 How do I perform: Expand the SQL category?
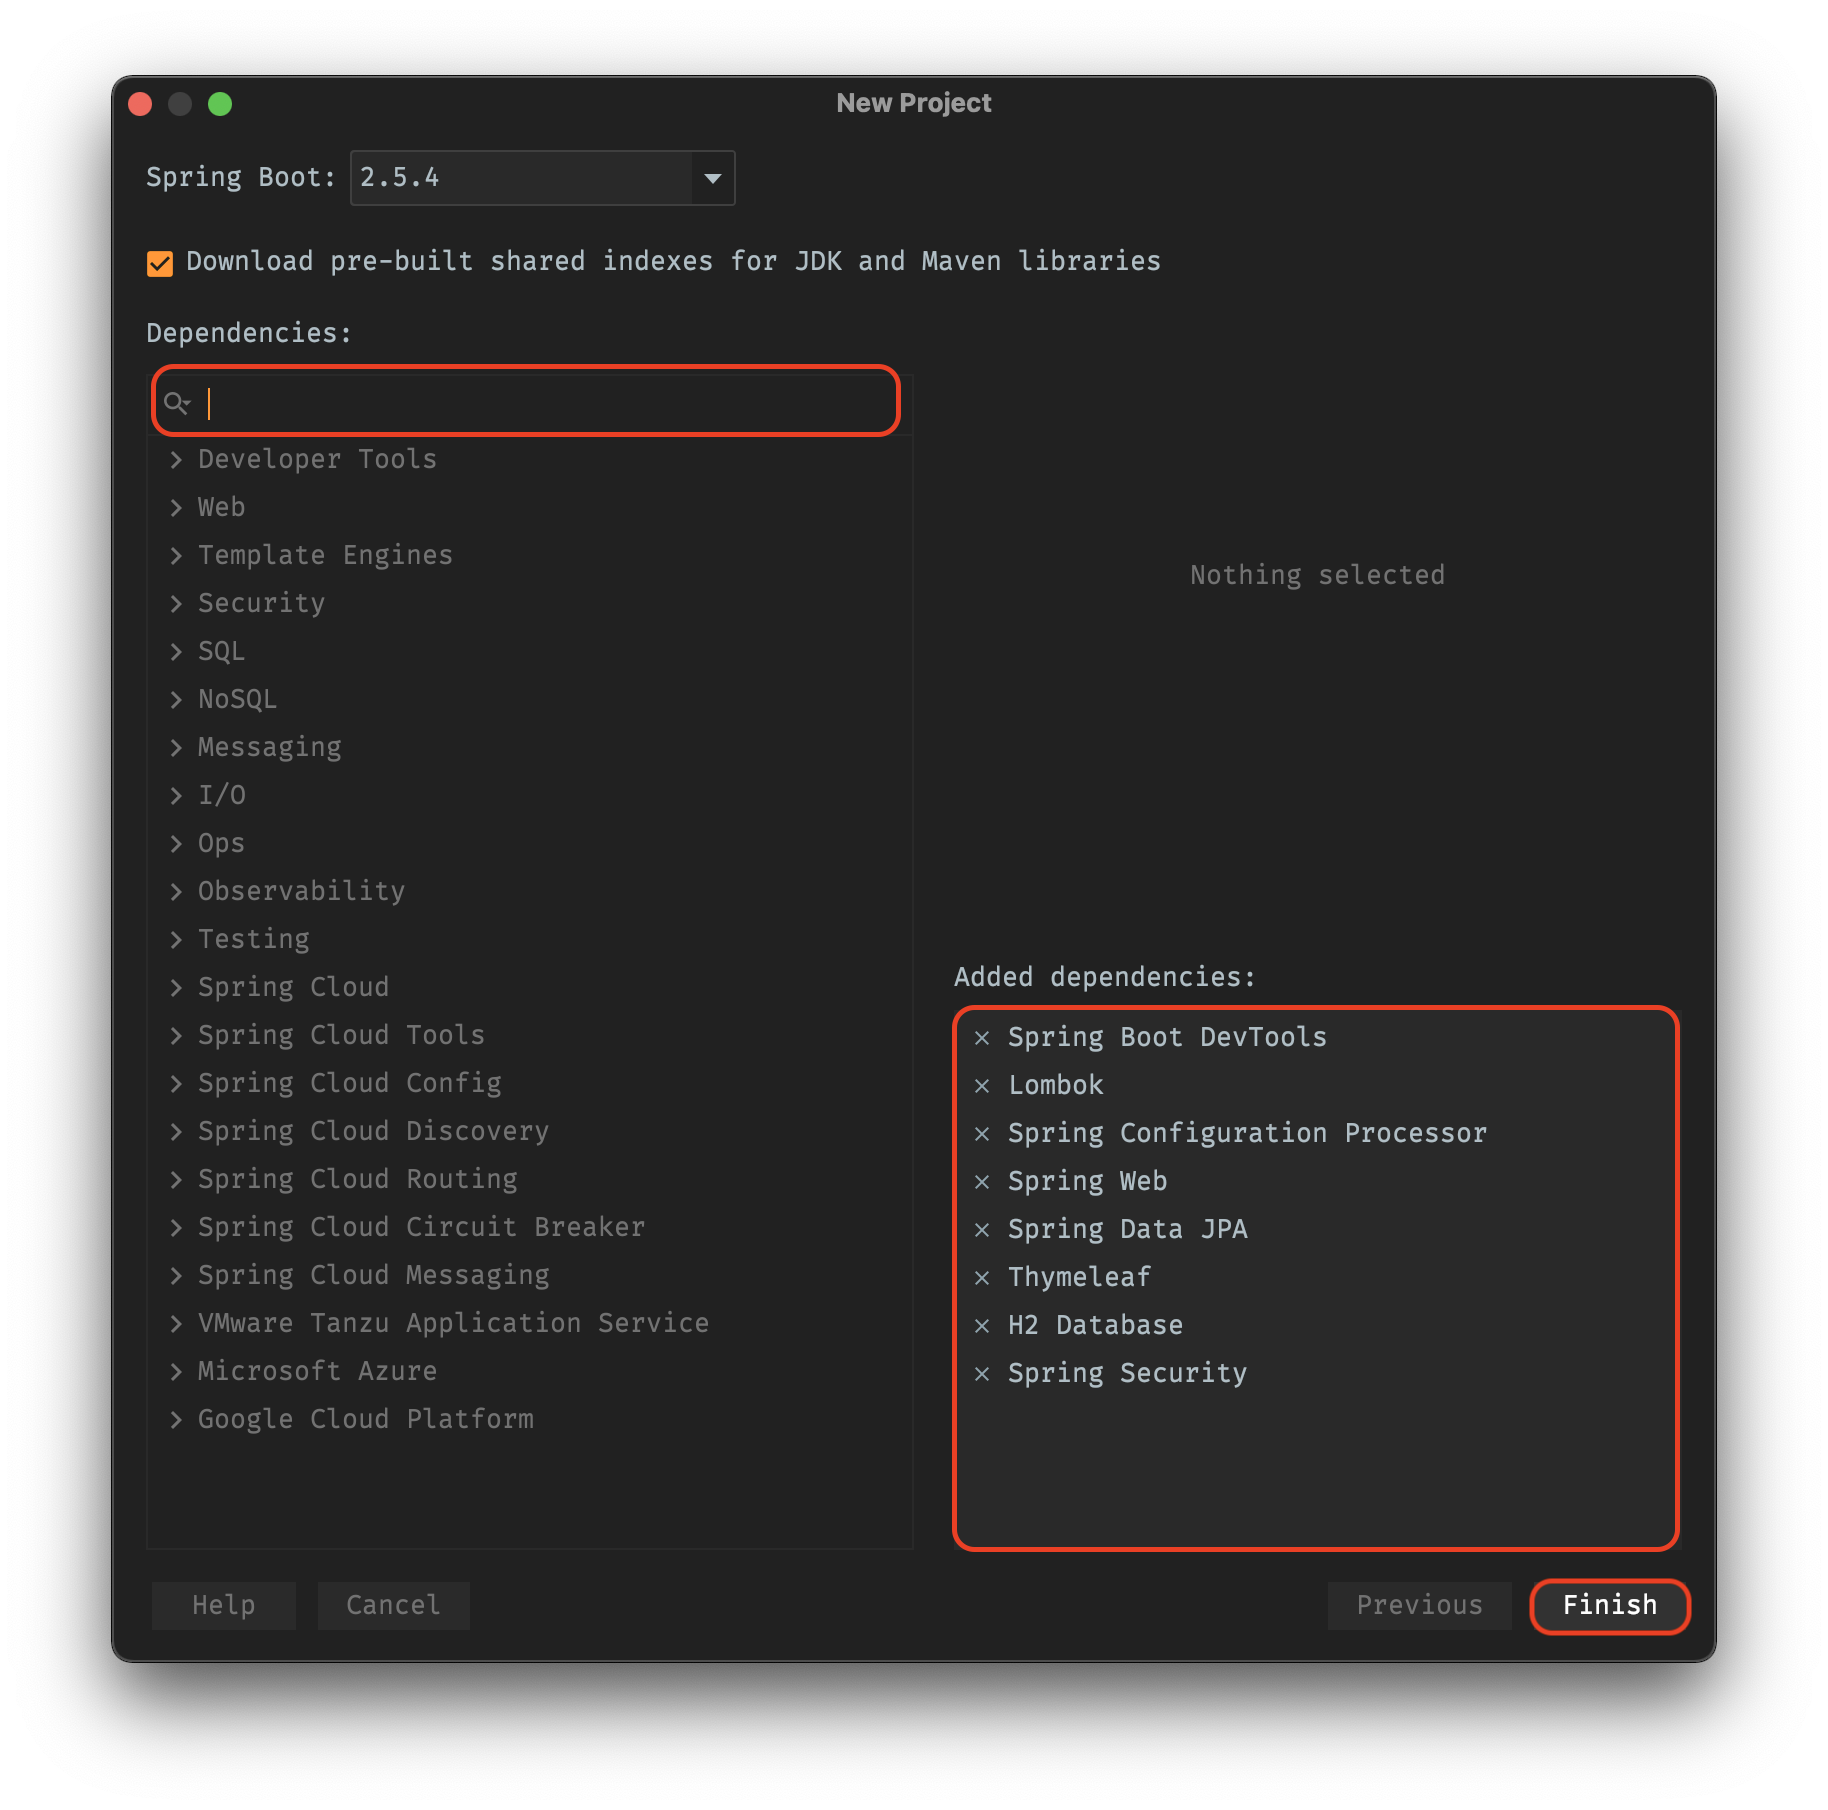(x=176, y=652)
